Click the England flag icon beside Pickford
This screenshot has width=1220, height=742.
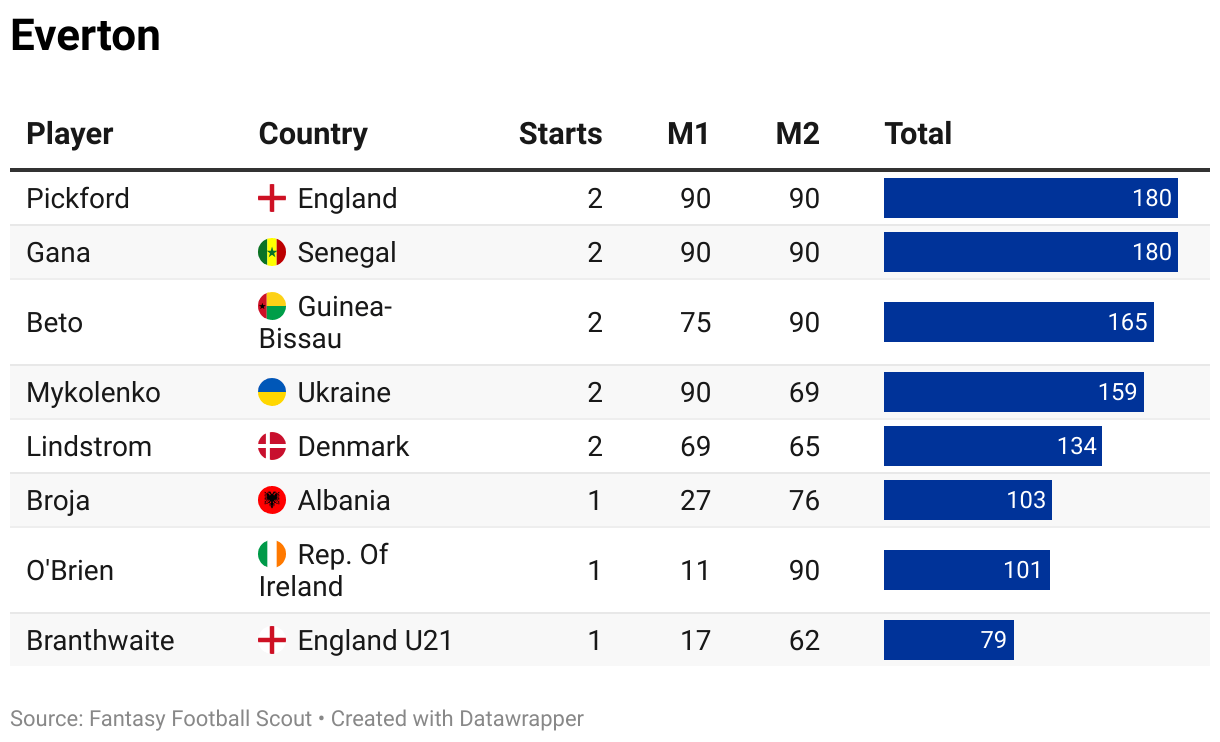(x=272, y=198)
